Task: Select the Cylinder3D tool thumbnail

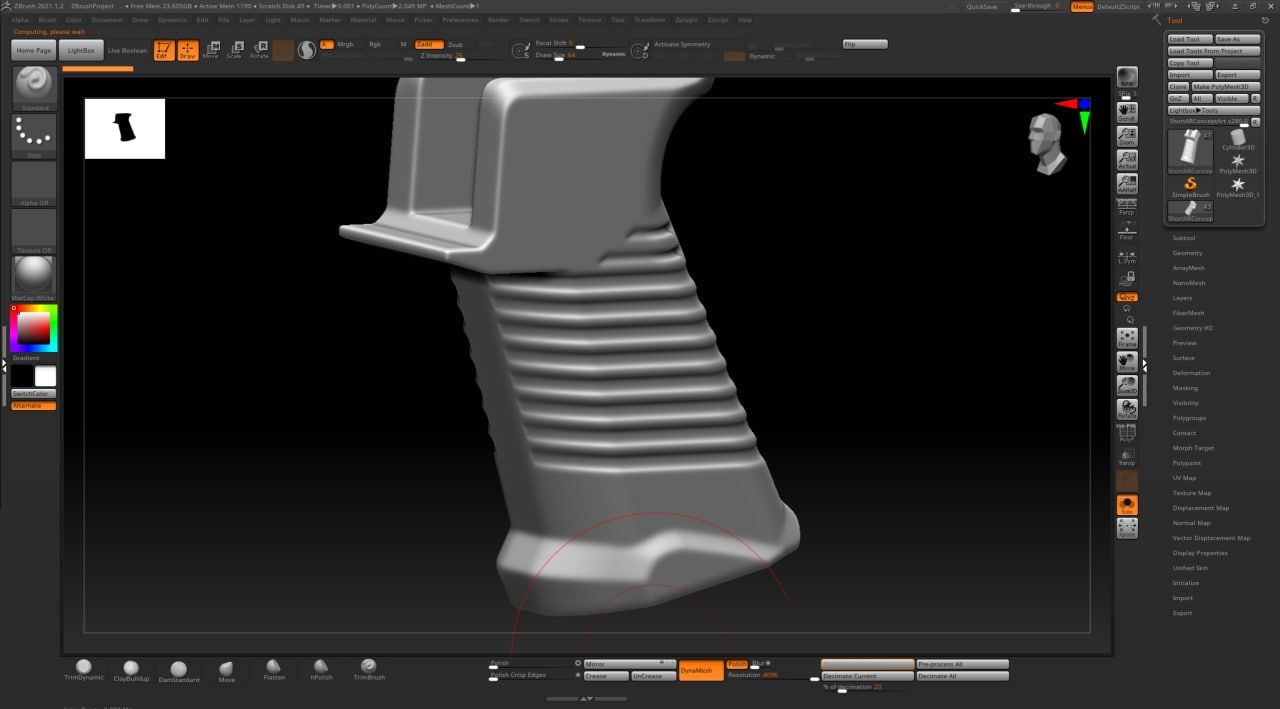Action: coord(1238,139)
